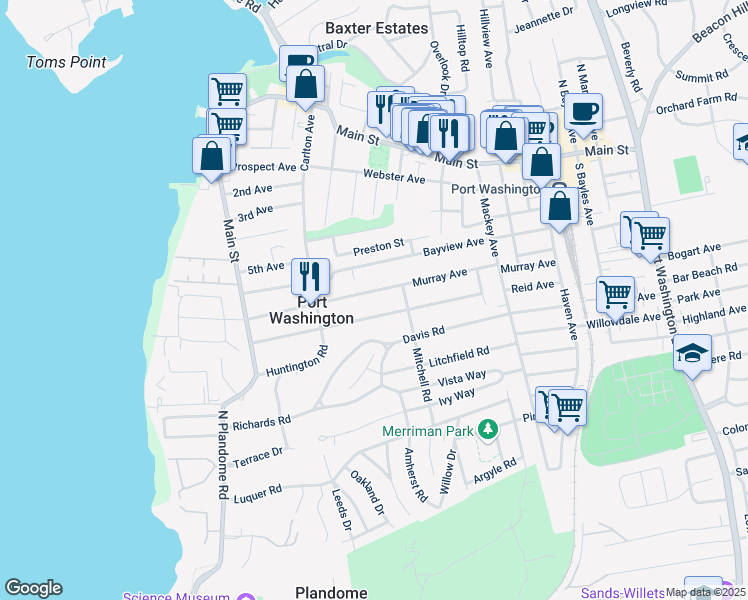Click the Preston St street label
Viewport: 748px width, 600px height.
pyautogui.click(x=378, y=248)
